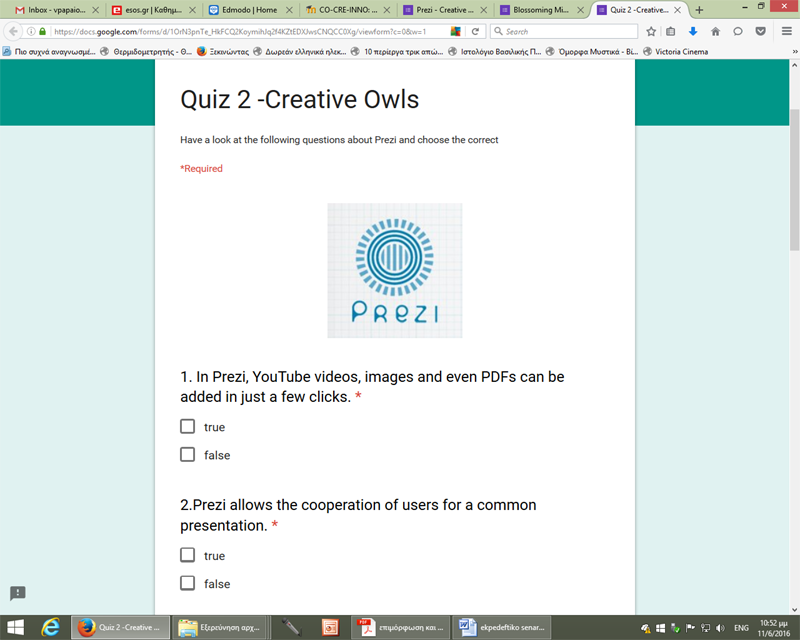
Task: Open the downloads arrow icon
Action: click(x=693, y=31)
